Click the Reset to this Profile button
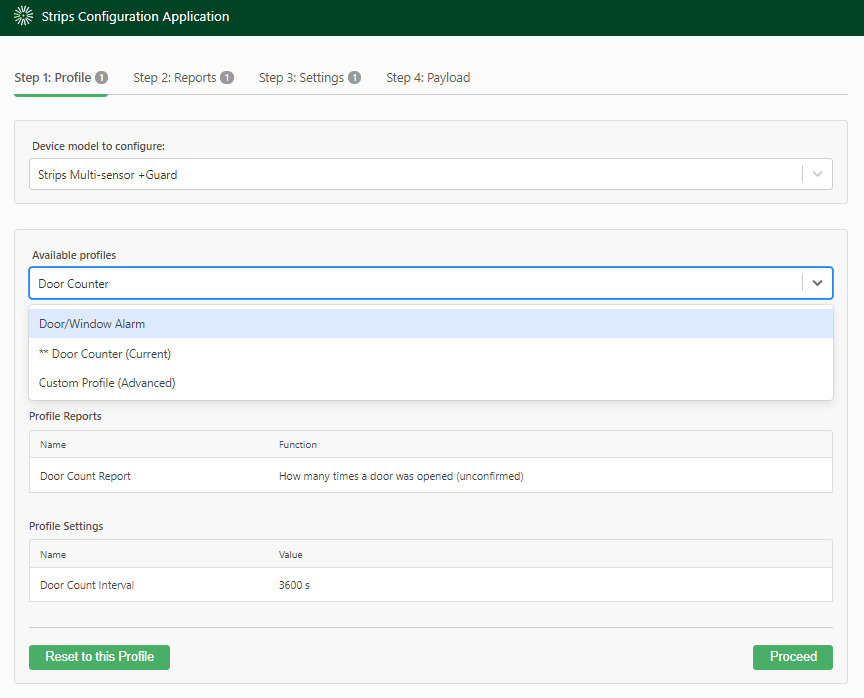 [99, 657]
